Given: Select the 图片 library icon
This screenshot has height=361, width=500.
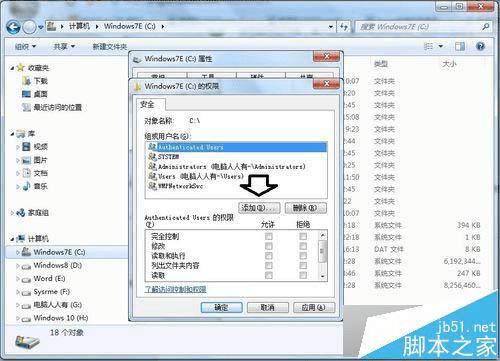Looking at the screenshot, I should 26,160.
